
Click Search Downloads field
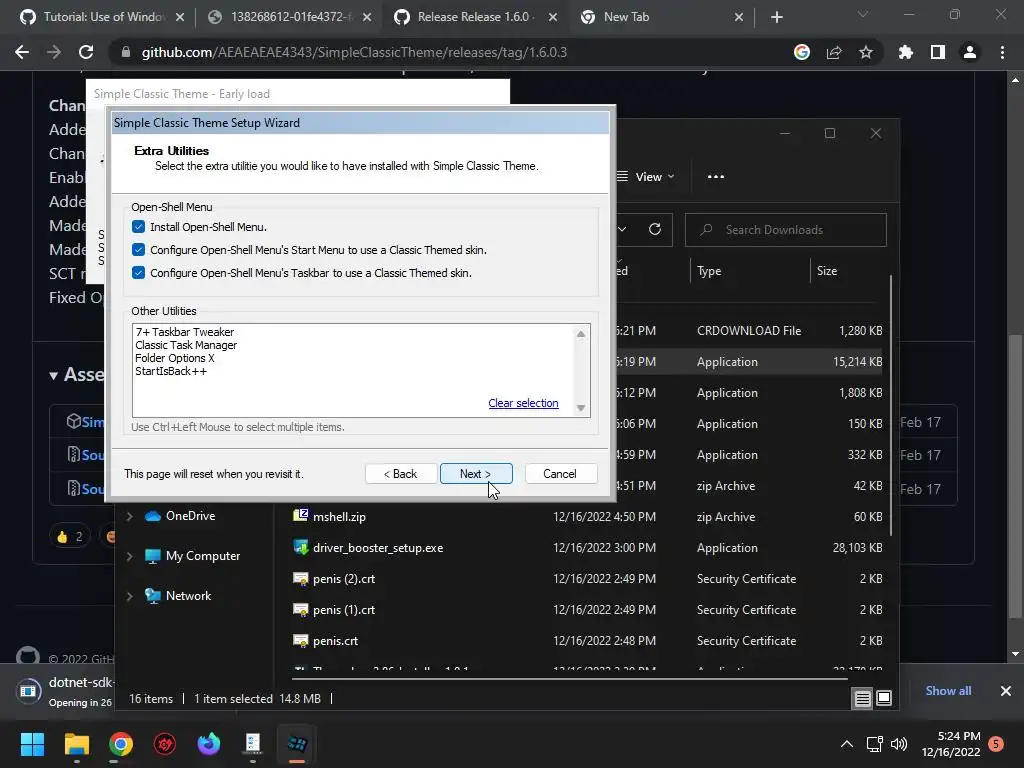[x=786, y=230]
